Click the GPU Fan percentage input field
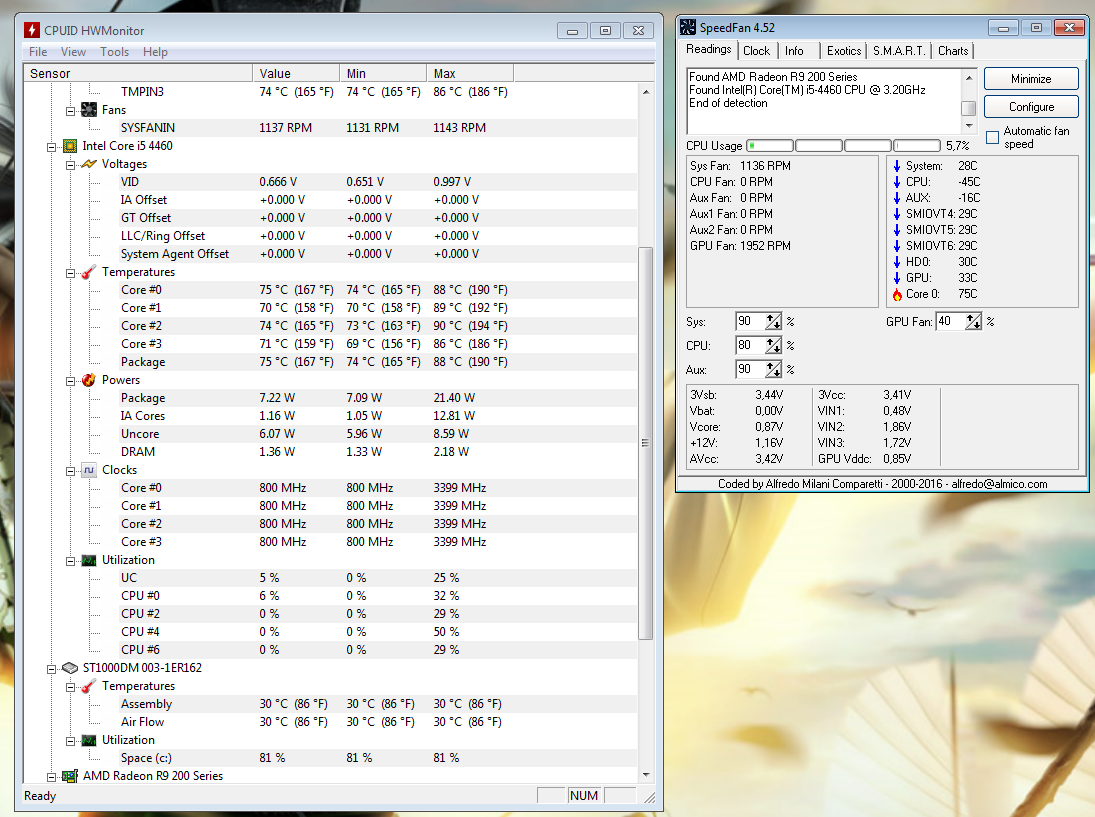 pyautogui.click(x=951, y=321)
